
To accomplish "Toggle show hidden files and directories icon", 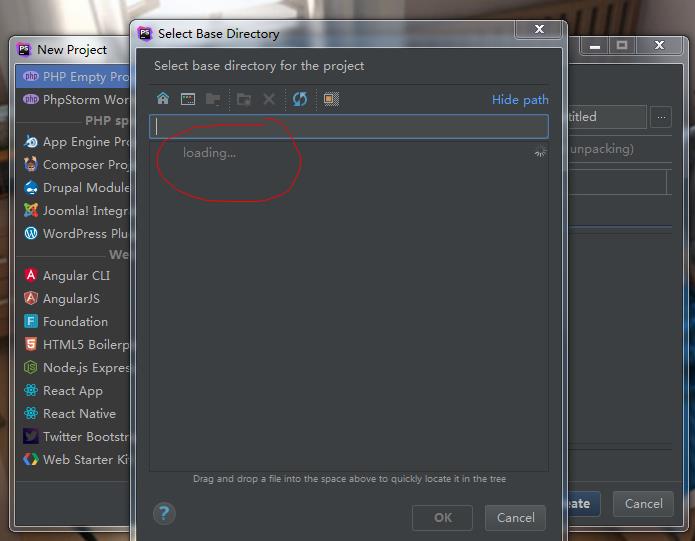I will click(x=331, y=99).
